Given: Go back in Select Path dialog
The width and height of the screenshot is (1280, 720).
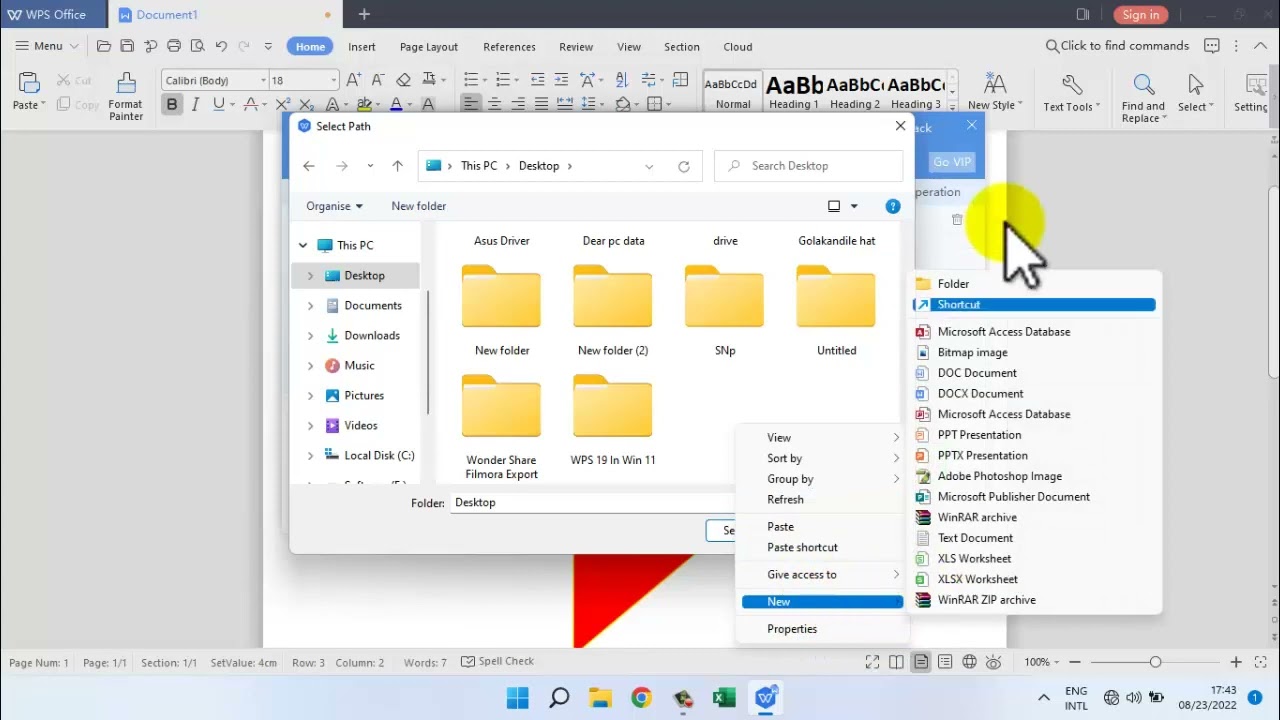Looking at the screenshot, I should 309,166.
